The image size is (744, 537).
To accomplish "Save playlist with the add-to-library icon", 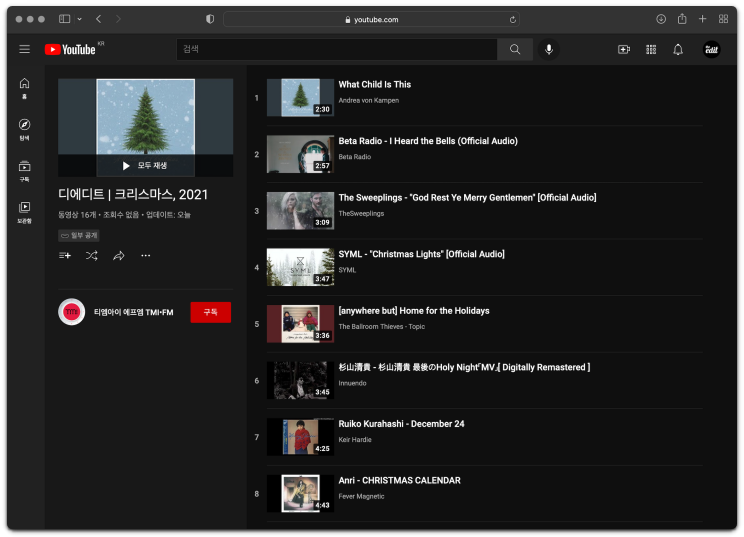I will 65,256.
